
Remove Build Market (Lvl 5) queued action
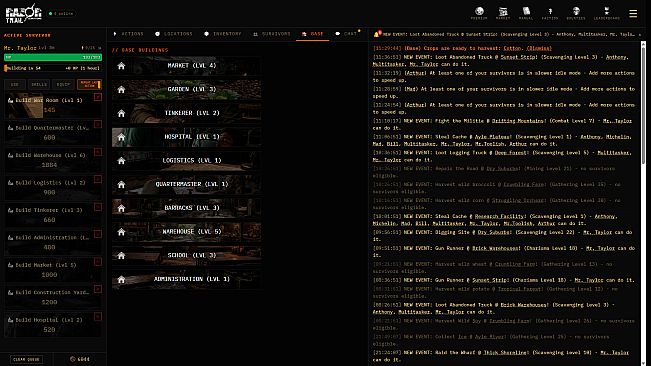[98, 261]
